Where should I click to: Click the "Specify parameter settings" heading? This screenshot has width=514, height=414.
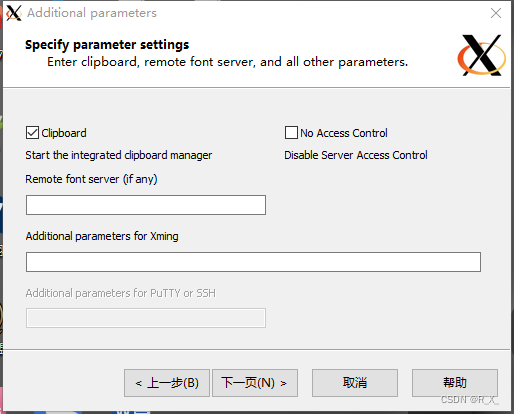(x=107, y=45)
